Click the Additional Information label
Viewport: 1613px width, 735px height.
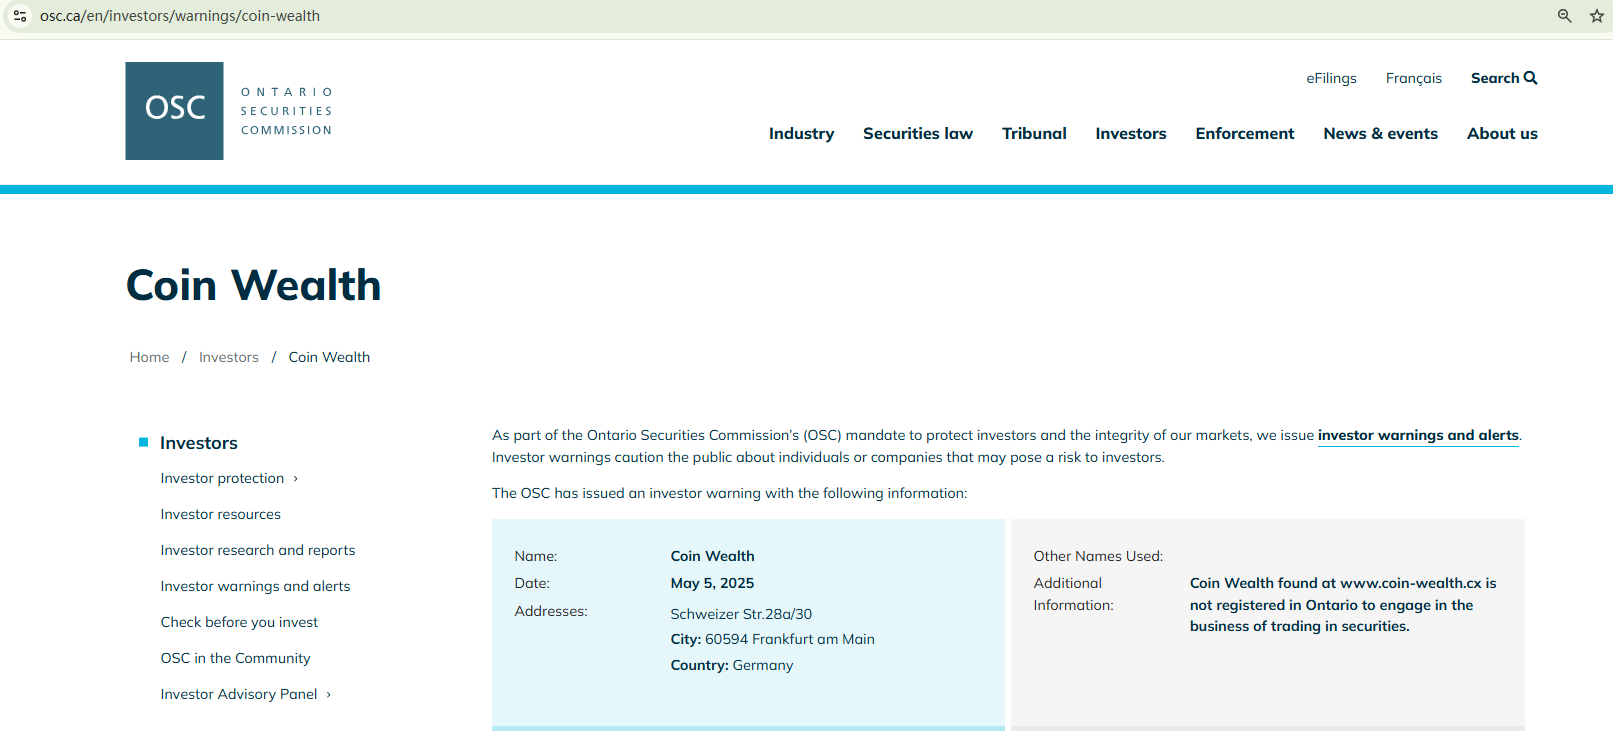click(x=1074, y=595)
